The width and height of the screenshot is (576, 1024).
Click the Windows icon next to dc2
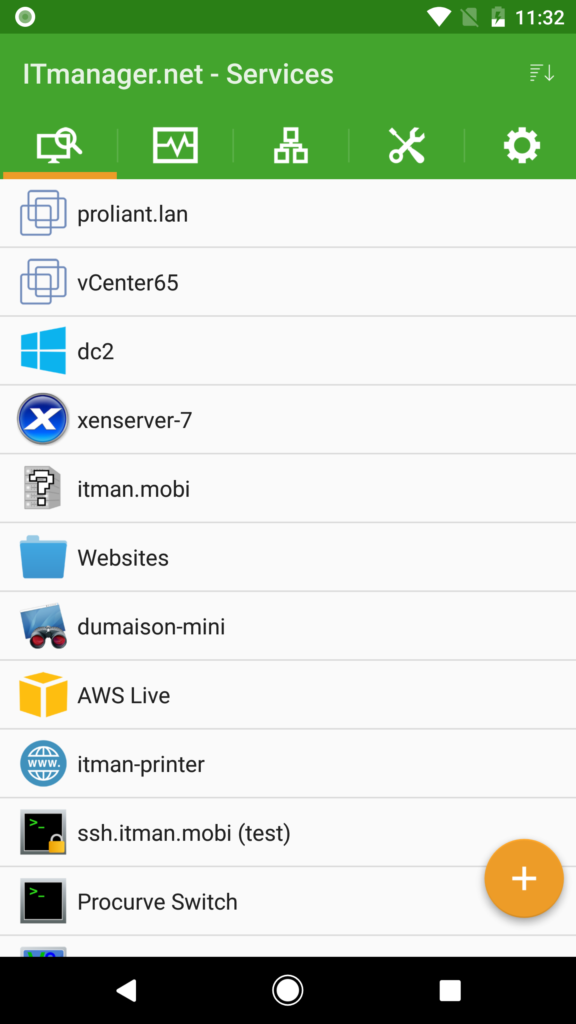(42, 351)
